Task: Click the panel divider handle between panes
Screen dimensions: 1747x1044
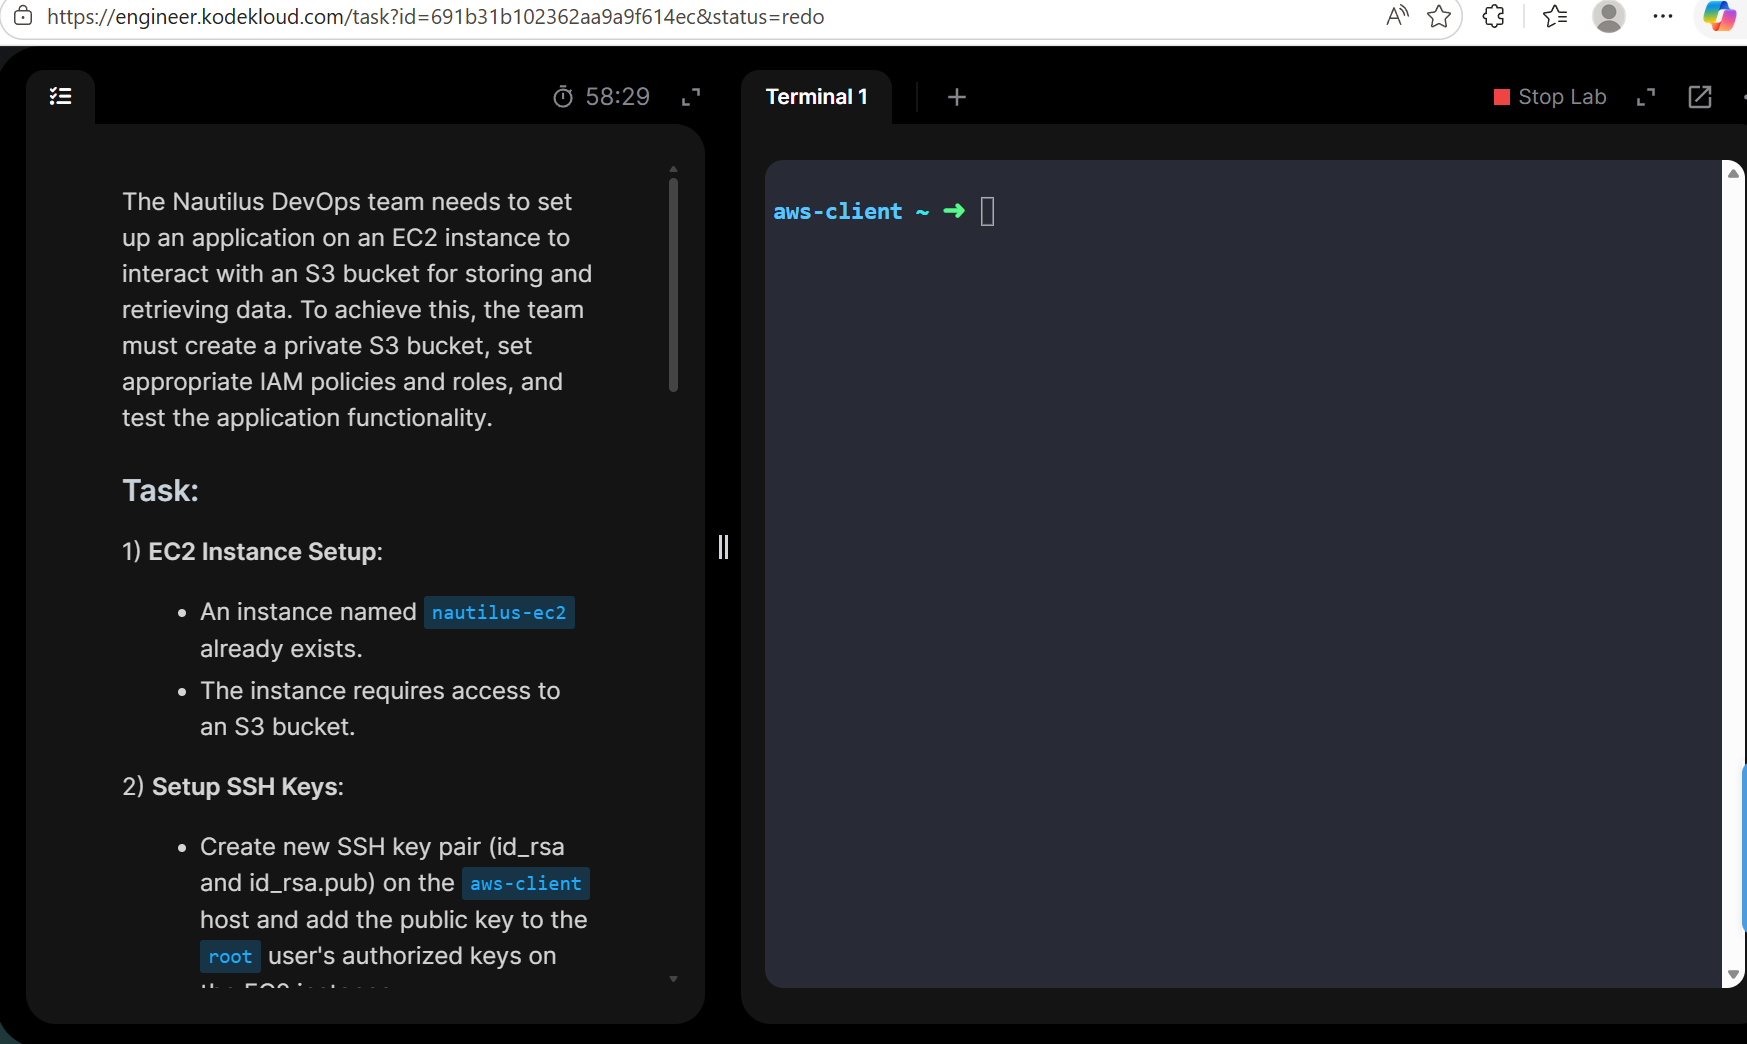Action: click(723, 547)
